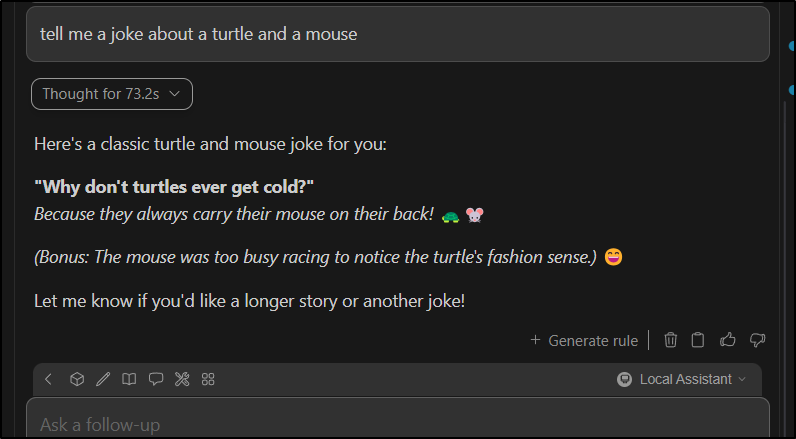This screenshot has height=439, width=796.
Task: Give the response a thumbs down
Action: tap(757, 340)
